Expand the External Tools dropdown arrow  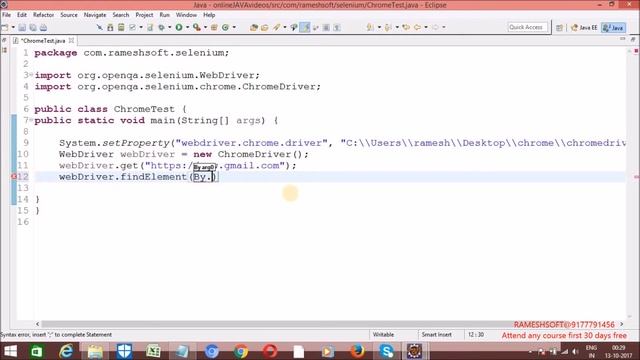point(205,27)
